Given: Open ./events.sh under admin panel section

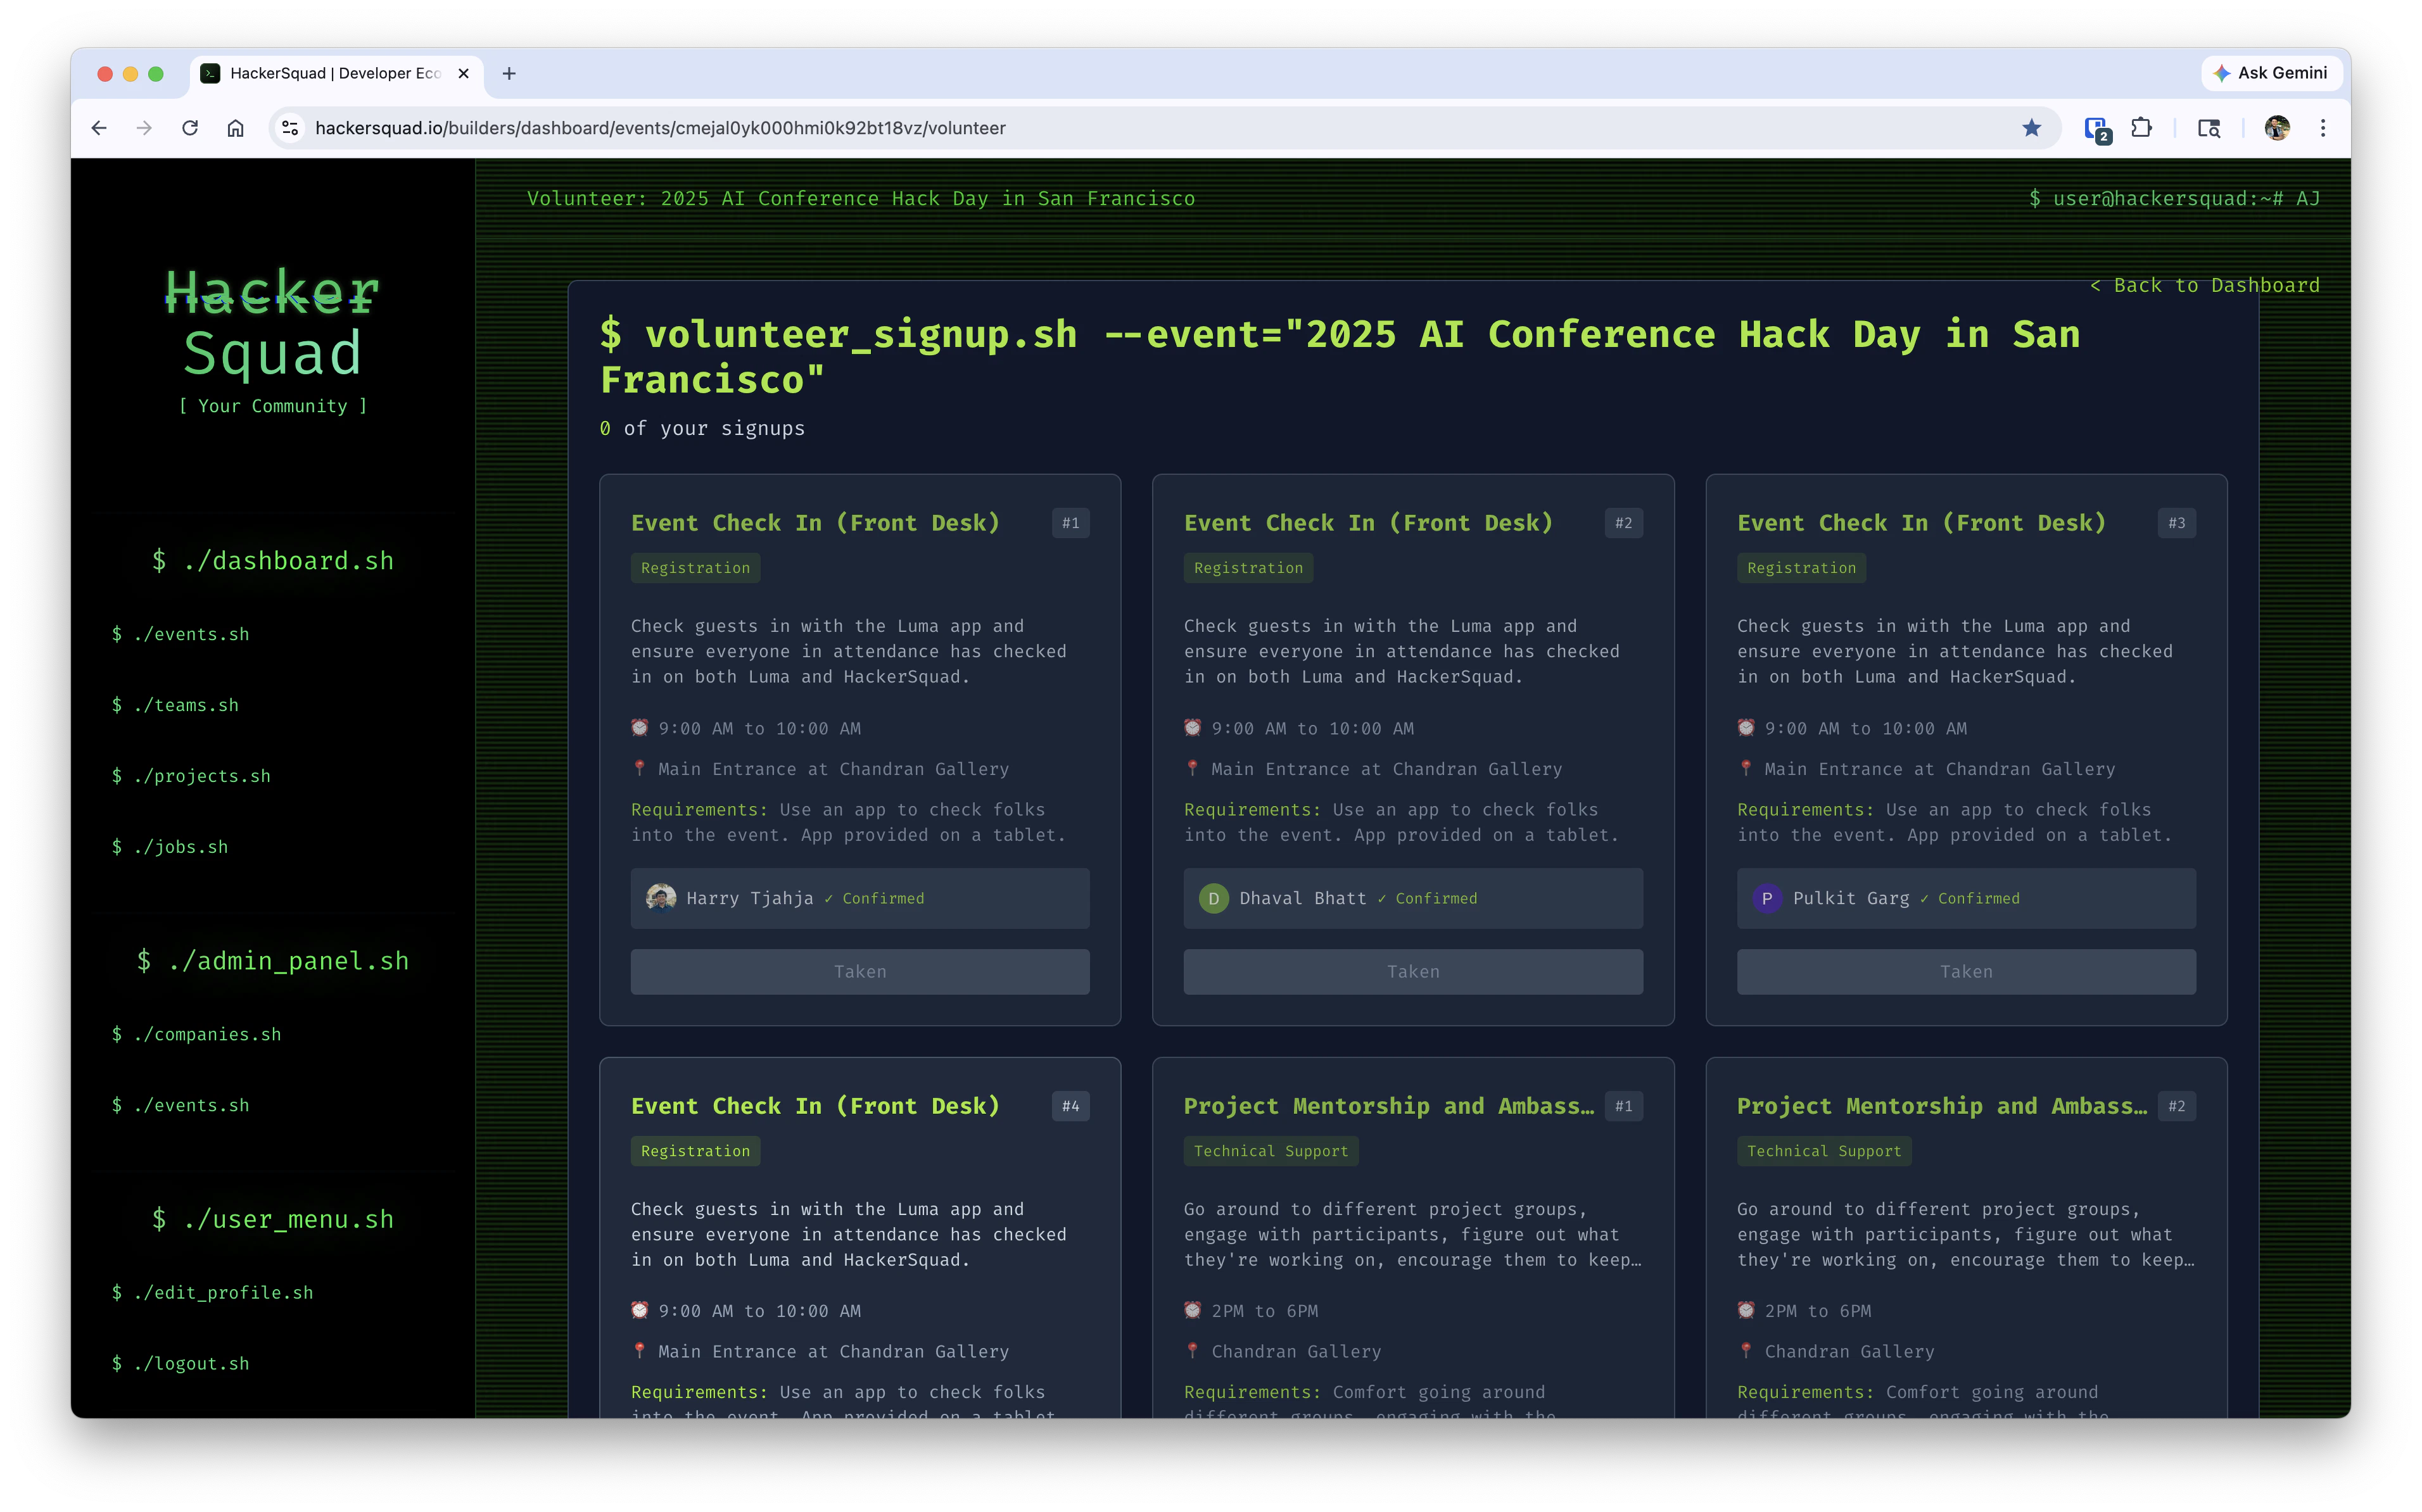Looking at the screenshot, I should pyautogui.click(x=181, y=1105).
